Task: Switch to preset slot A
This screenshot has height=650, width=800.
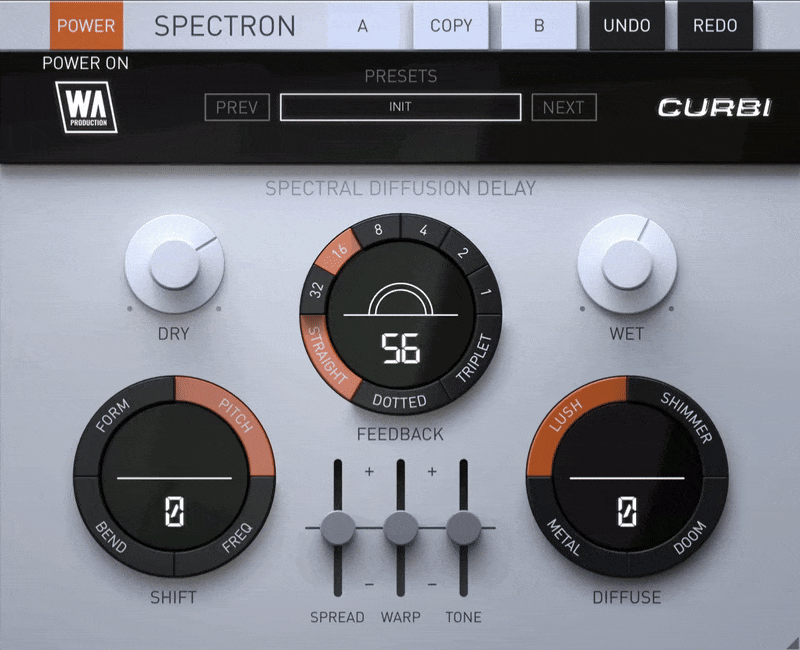Action: tap(365, 27)
